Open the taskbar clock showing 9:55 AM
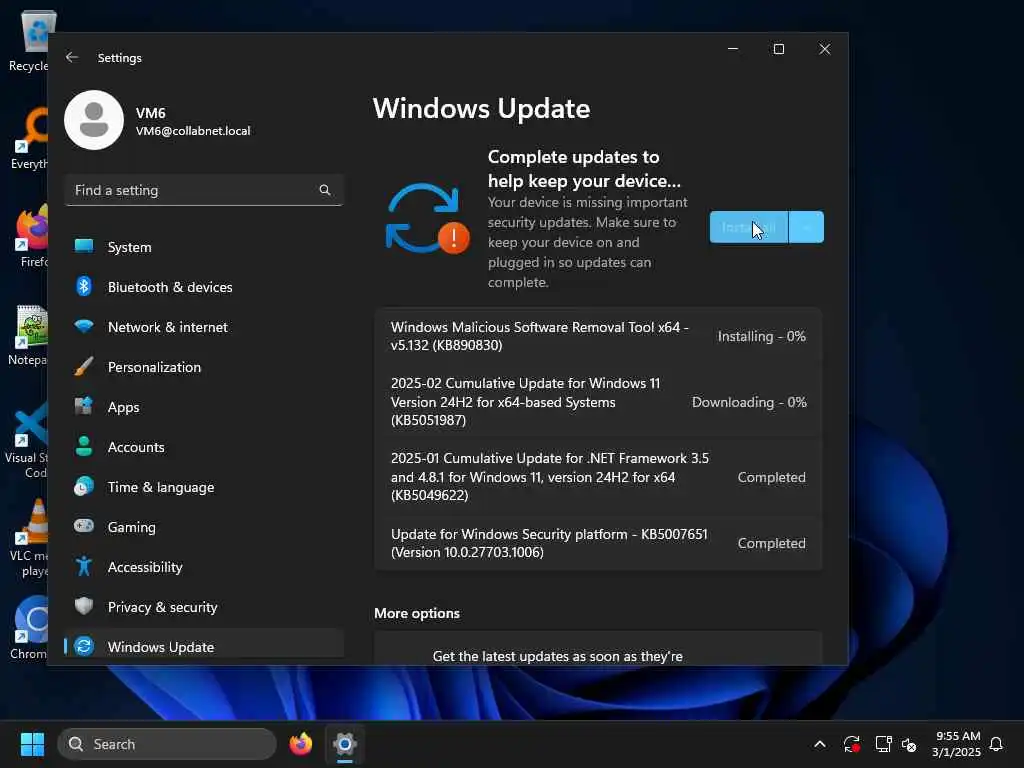Image resolution: width=1024 pixels, height=768 pixels. [956, 744]
